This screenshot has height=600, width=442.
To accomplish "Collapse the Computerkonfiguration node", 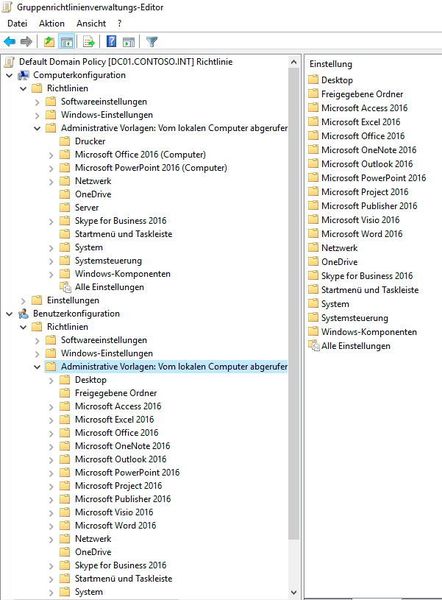I will tap(9, 75).
